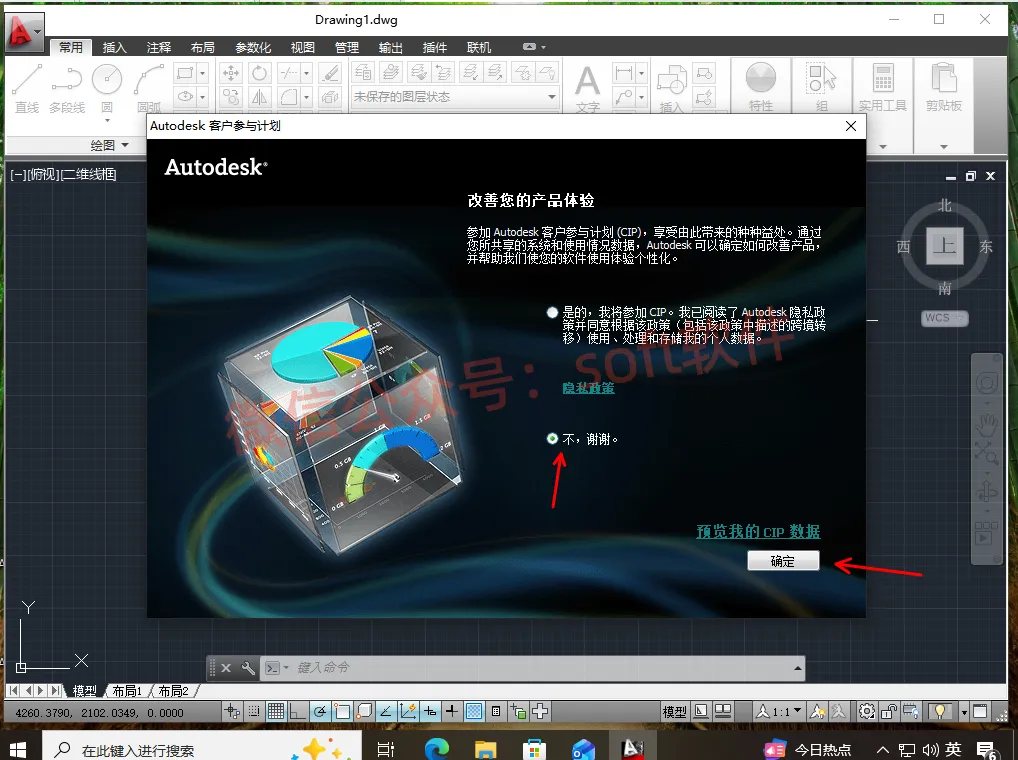
Task: Select the 'Yes, I will join CIP' radio button
Action: (x=552, y=313)
